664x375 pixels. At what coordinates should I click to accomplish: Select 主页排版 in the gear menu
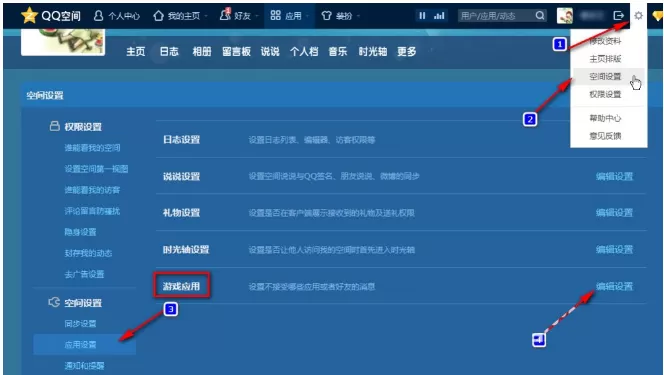[605, 59]
